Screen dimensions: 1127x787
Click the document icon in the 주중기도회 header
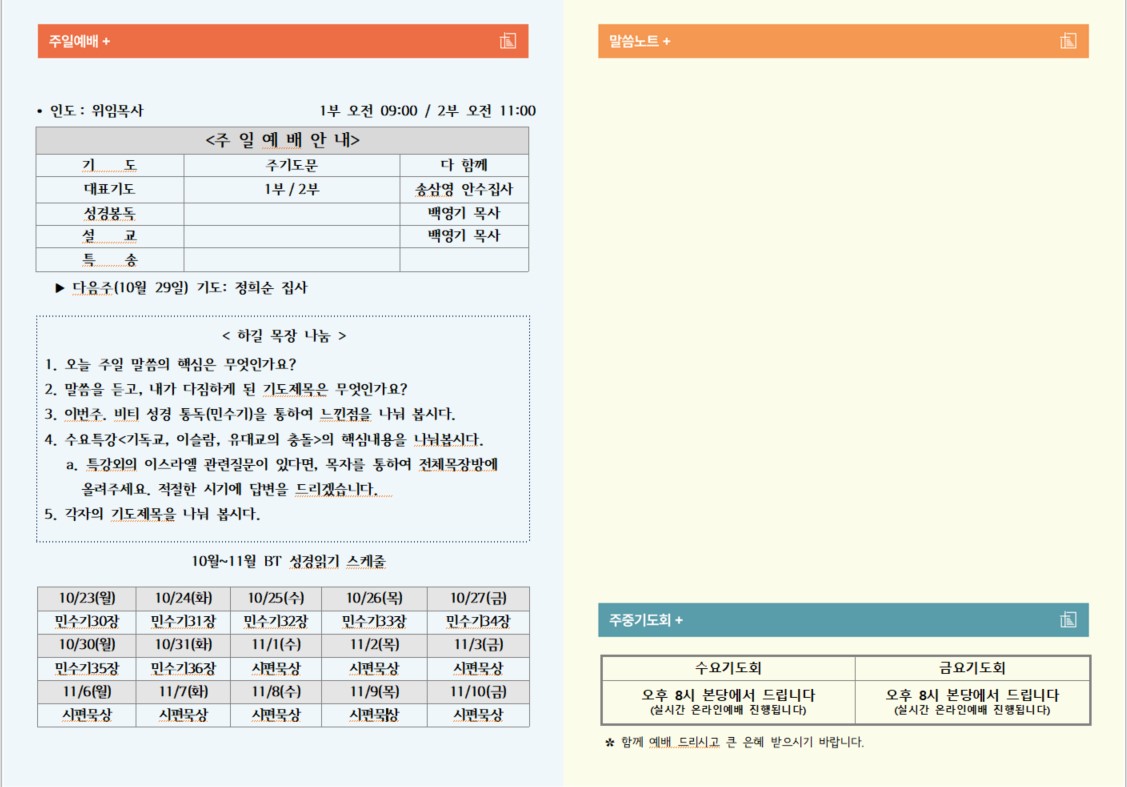tap(1067, 620)
